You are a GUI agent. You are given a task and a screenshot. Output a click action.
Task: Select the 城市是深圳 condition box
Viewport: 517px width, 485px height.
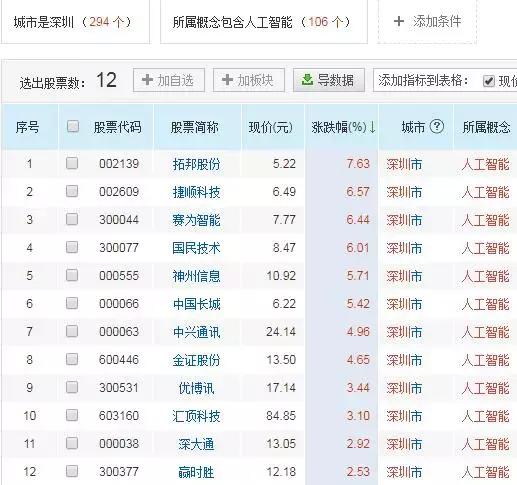click(x=75, y=22)
